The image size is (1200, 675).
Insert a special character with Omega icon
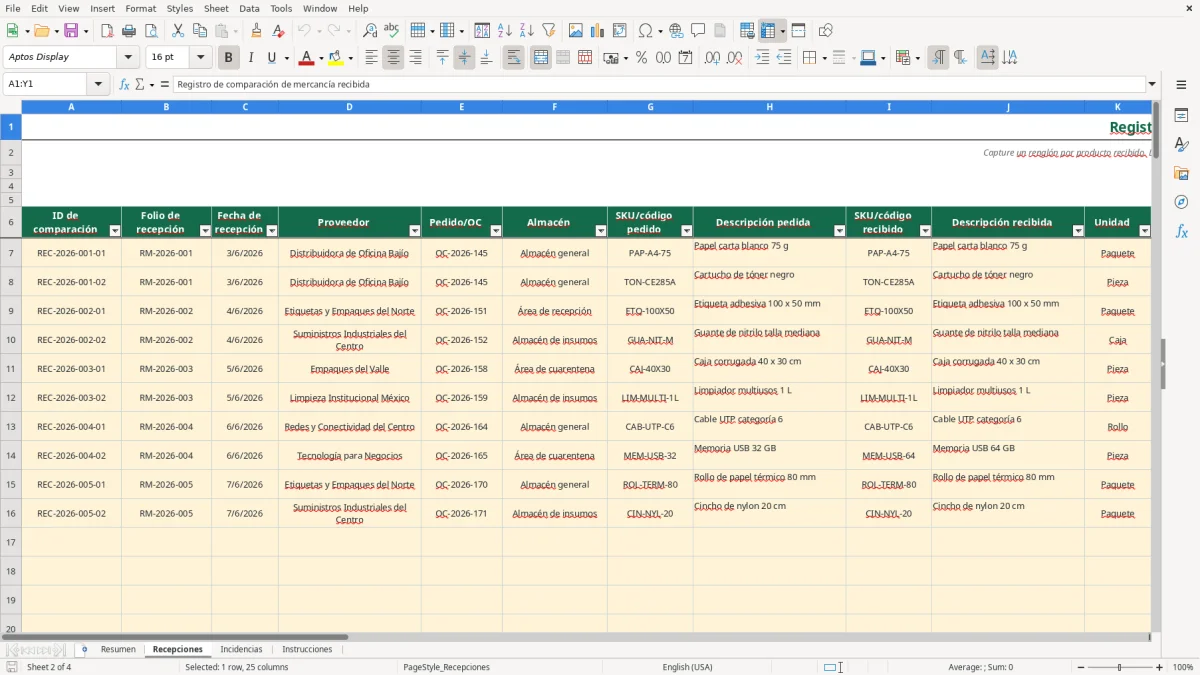pos(645,31)
